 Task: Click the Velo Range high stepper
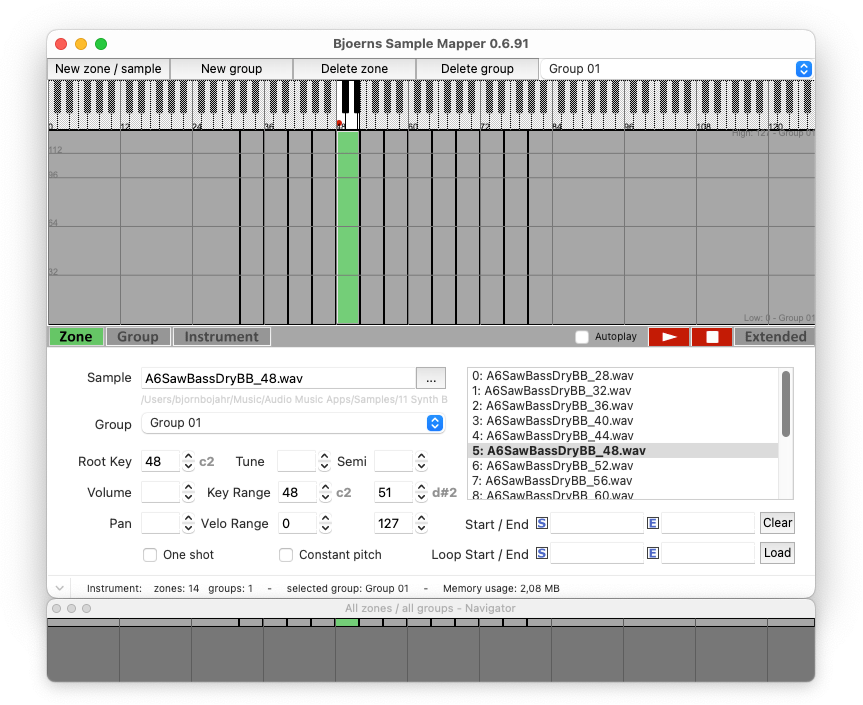click(421, 523)
